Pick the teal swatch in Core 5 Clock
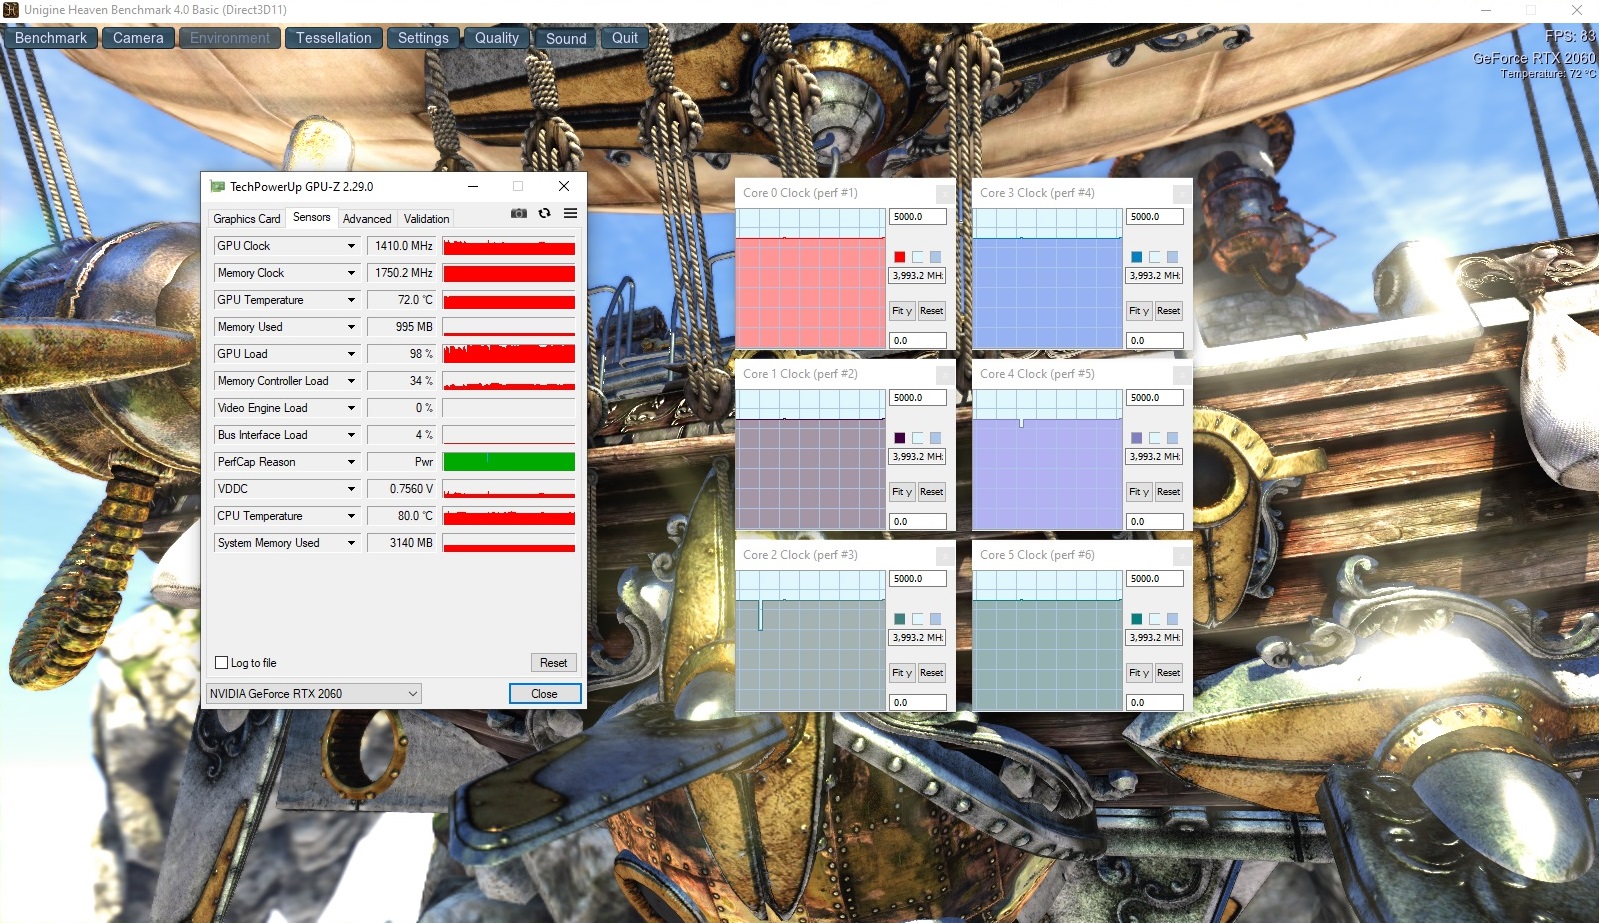Screen dimensions: 1599x923 pos(1137,619)
